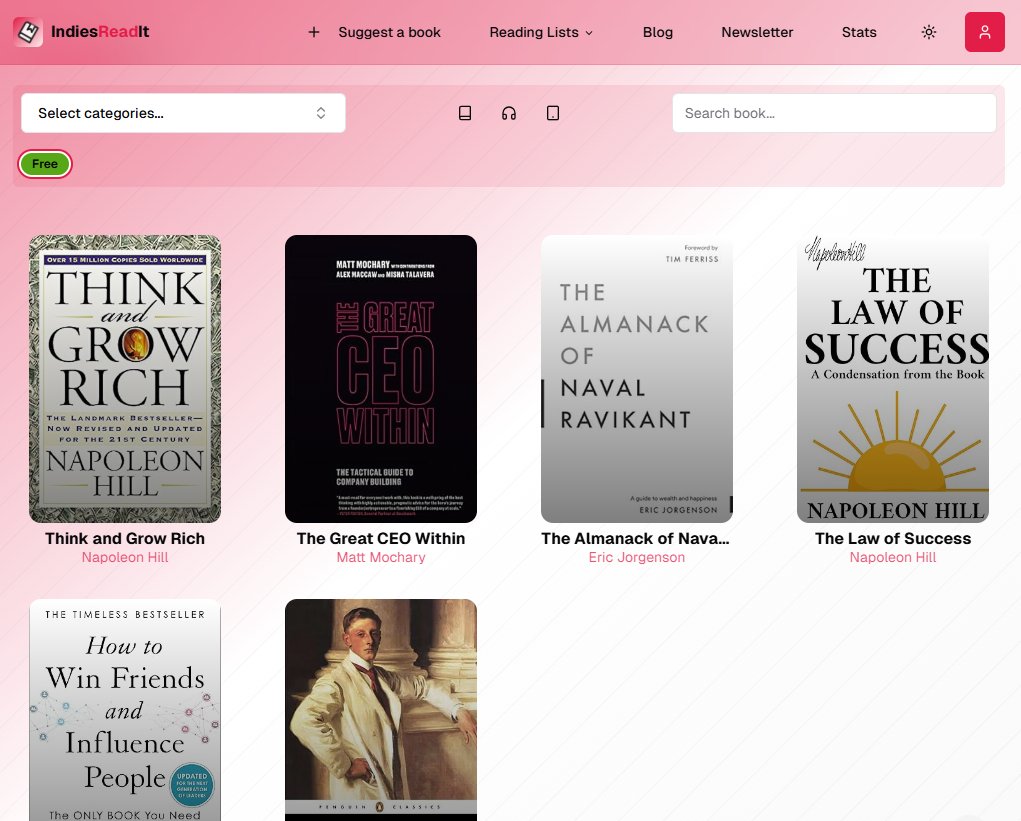Open the Stats page
1021x821 pixels.
point(859,32)
